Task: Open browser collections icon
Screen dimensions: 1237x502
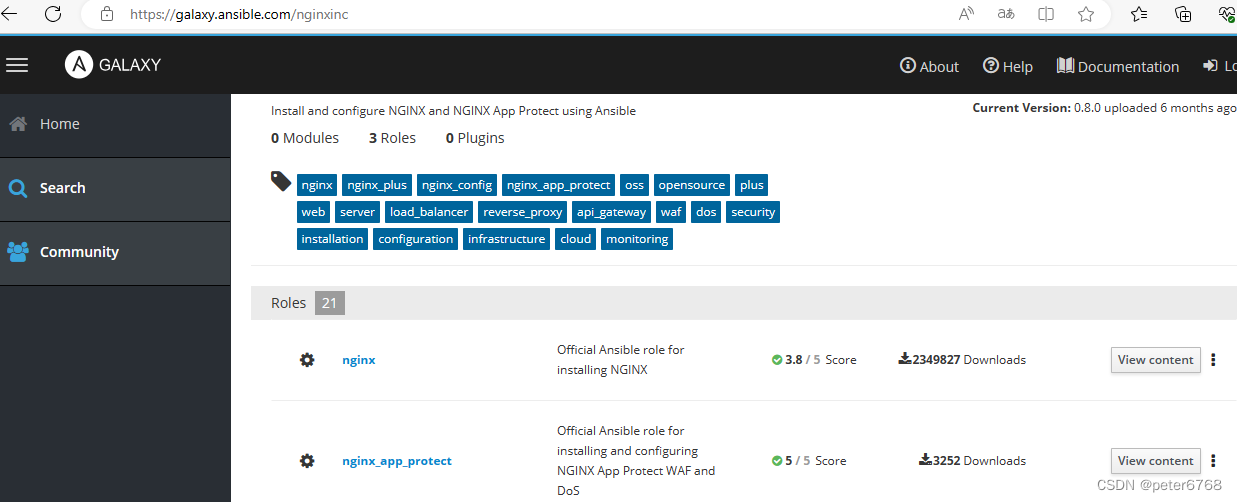Action: [1183, 14]
